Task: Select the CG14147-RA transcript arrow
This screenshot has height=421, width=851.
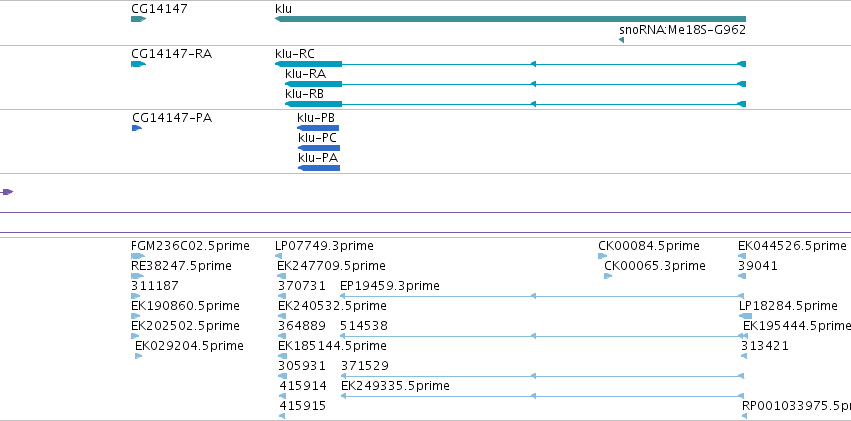Action: coord(138,64)
